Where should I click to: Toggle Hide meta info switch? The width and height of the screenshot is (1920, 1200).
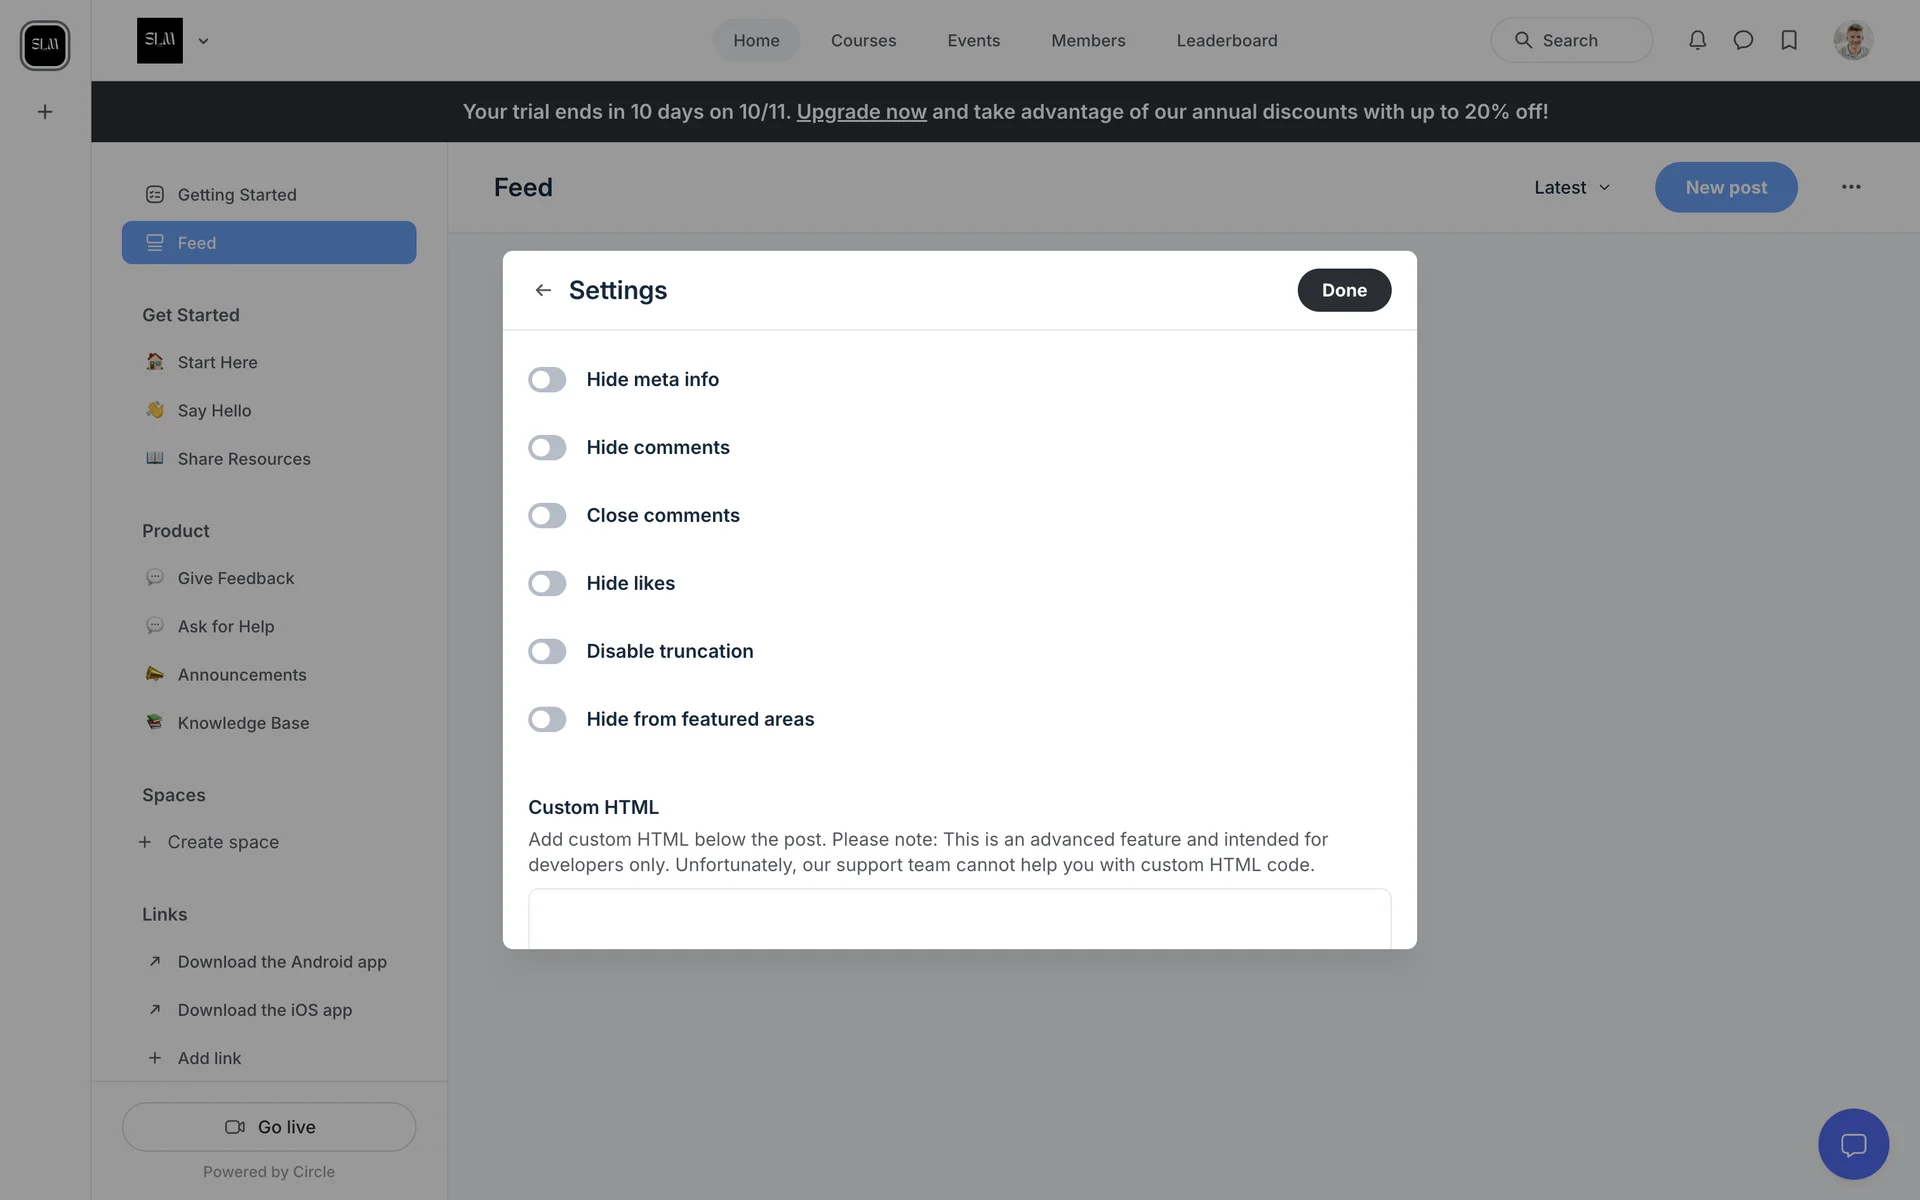click(x=547, y=380)
